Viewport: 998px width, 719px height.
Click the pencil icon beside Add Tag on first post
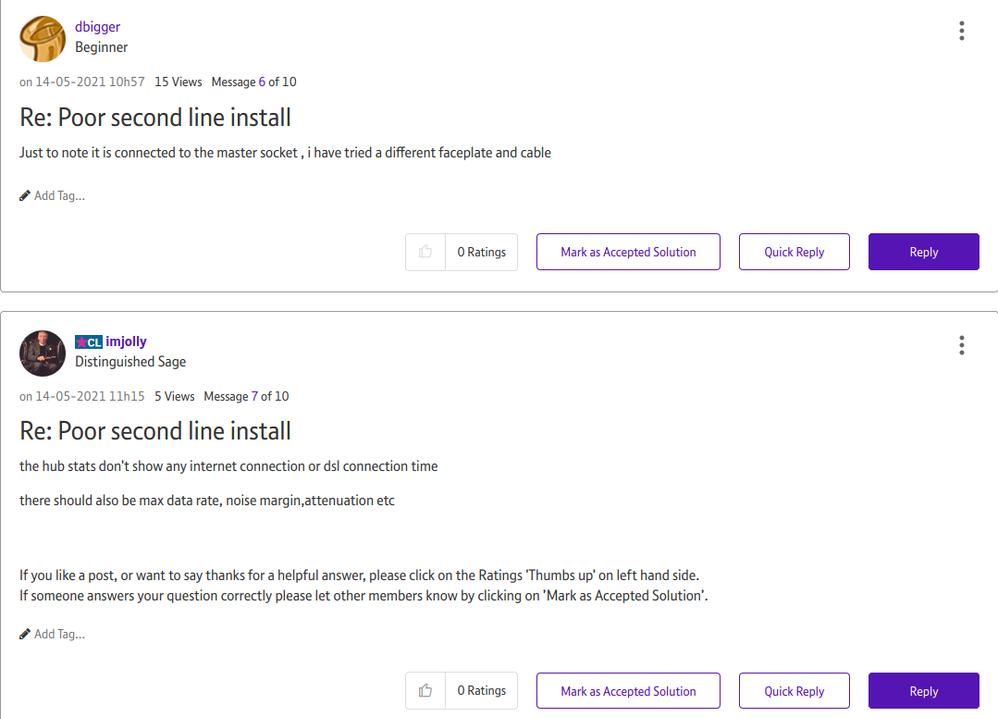24,195
